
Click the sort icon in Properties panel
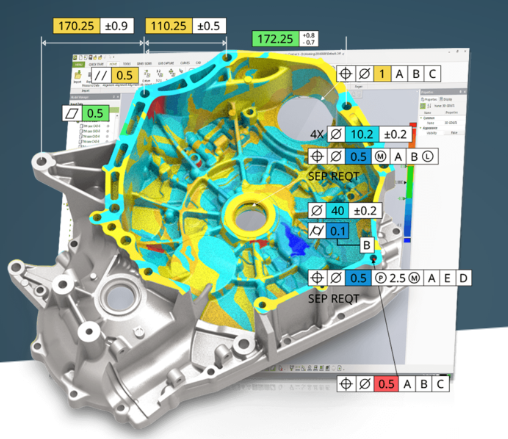(429, 106)
